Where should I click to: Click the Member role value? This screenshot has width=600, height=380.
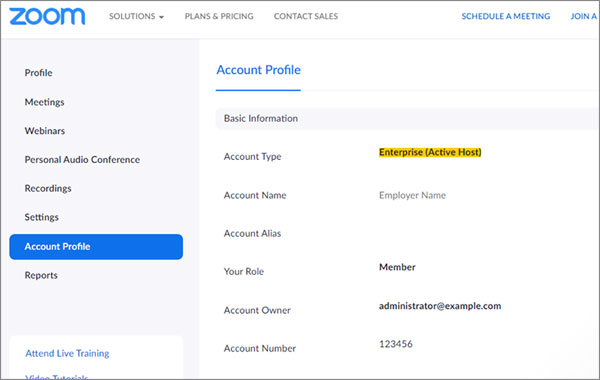coord(397,267)
